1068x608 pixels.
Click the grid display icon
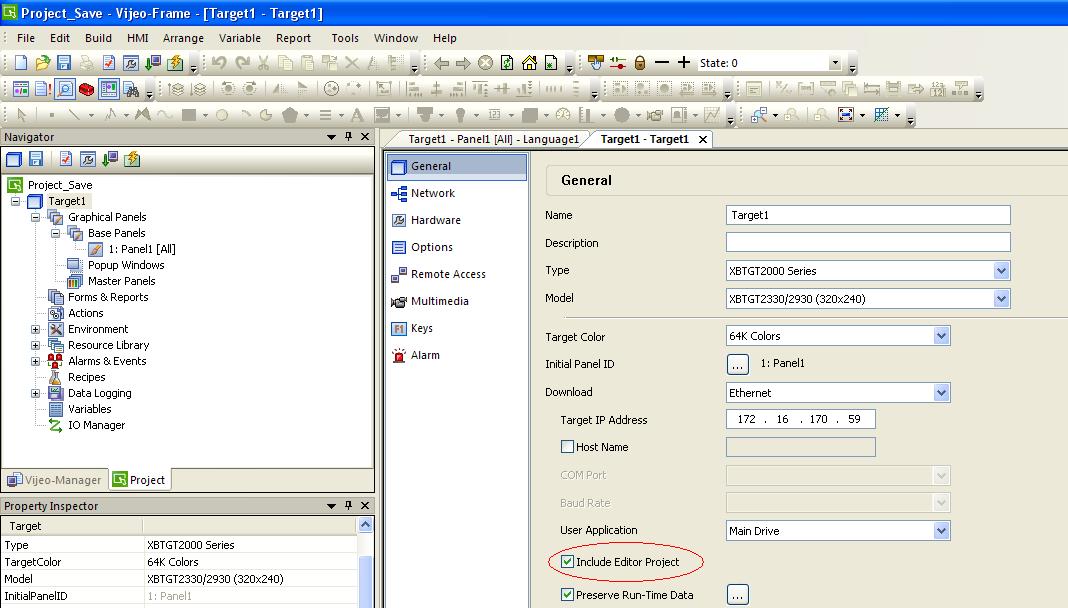click(881, 115)
